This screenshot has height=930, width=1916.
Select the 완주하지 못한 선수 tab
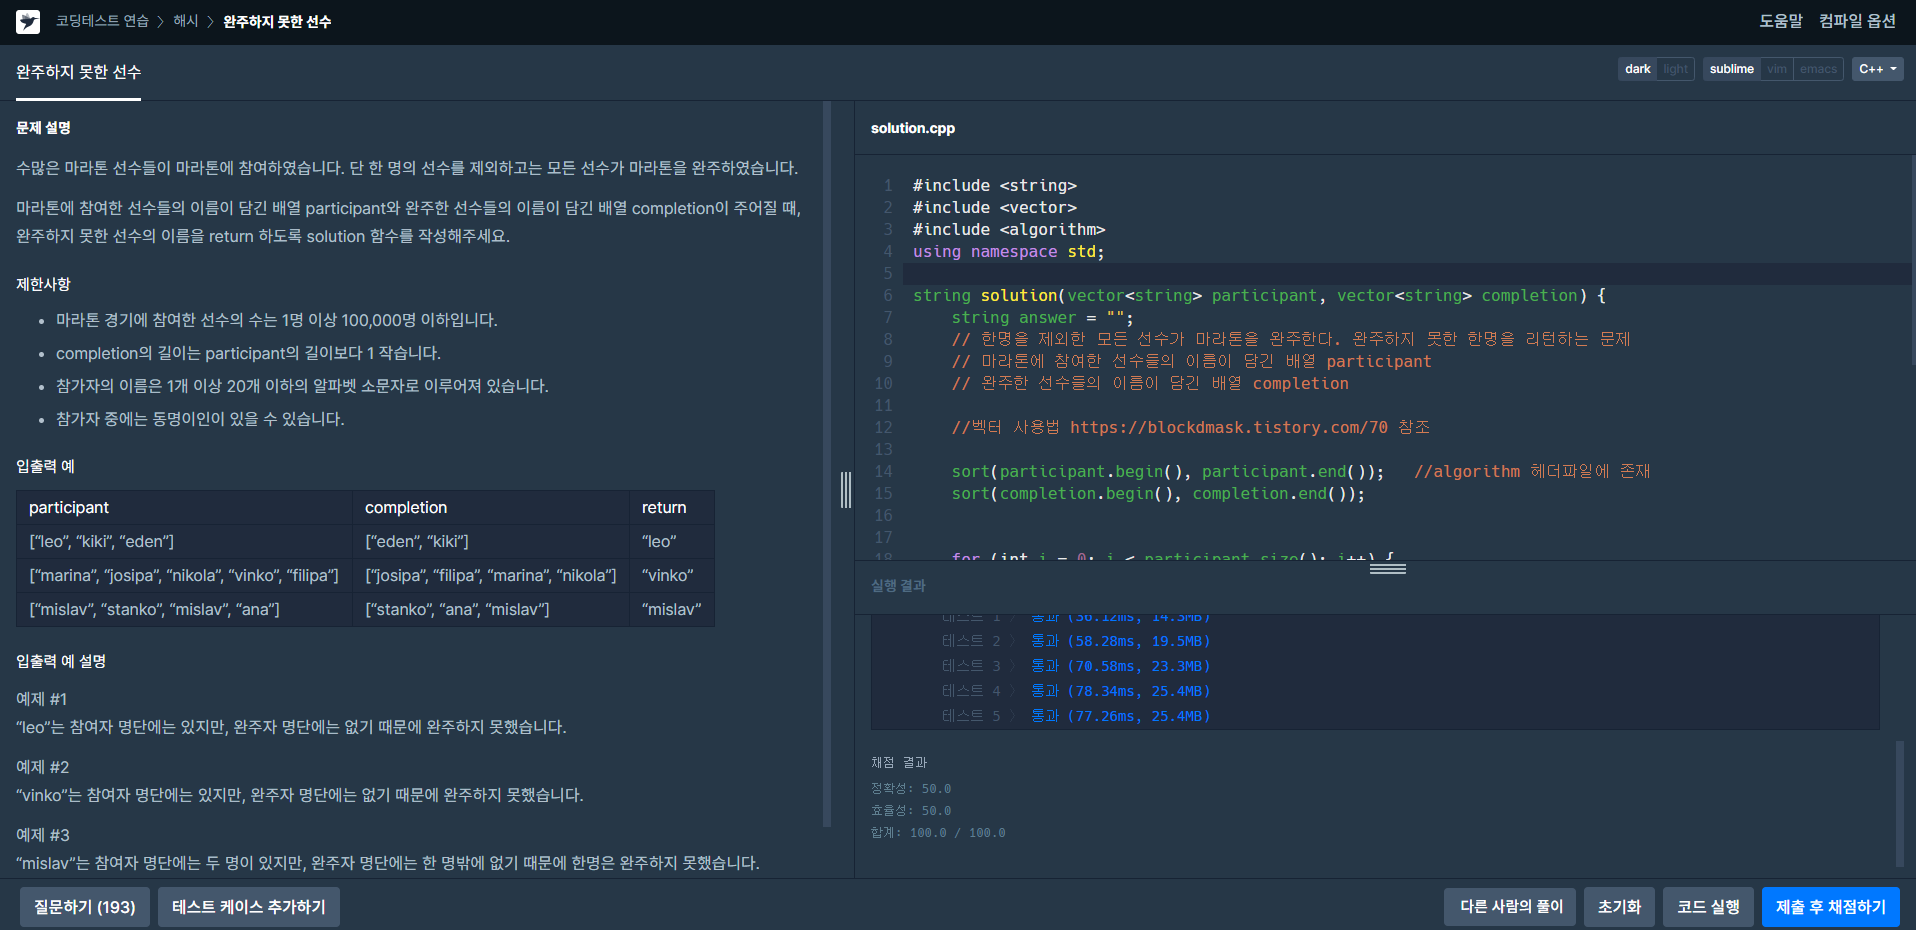(78, 72)
